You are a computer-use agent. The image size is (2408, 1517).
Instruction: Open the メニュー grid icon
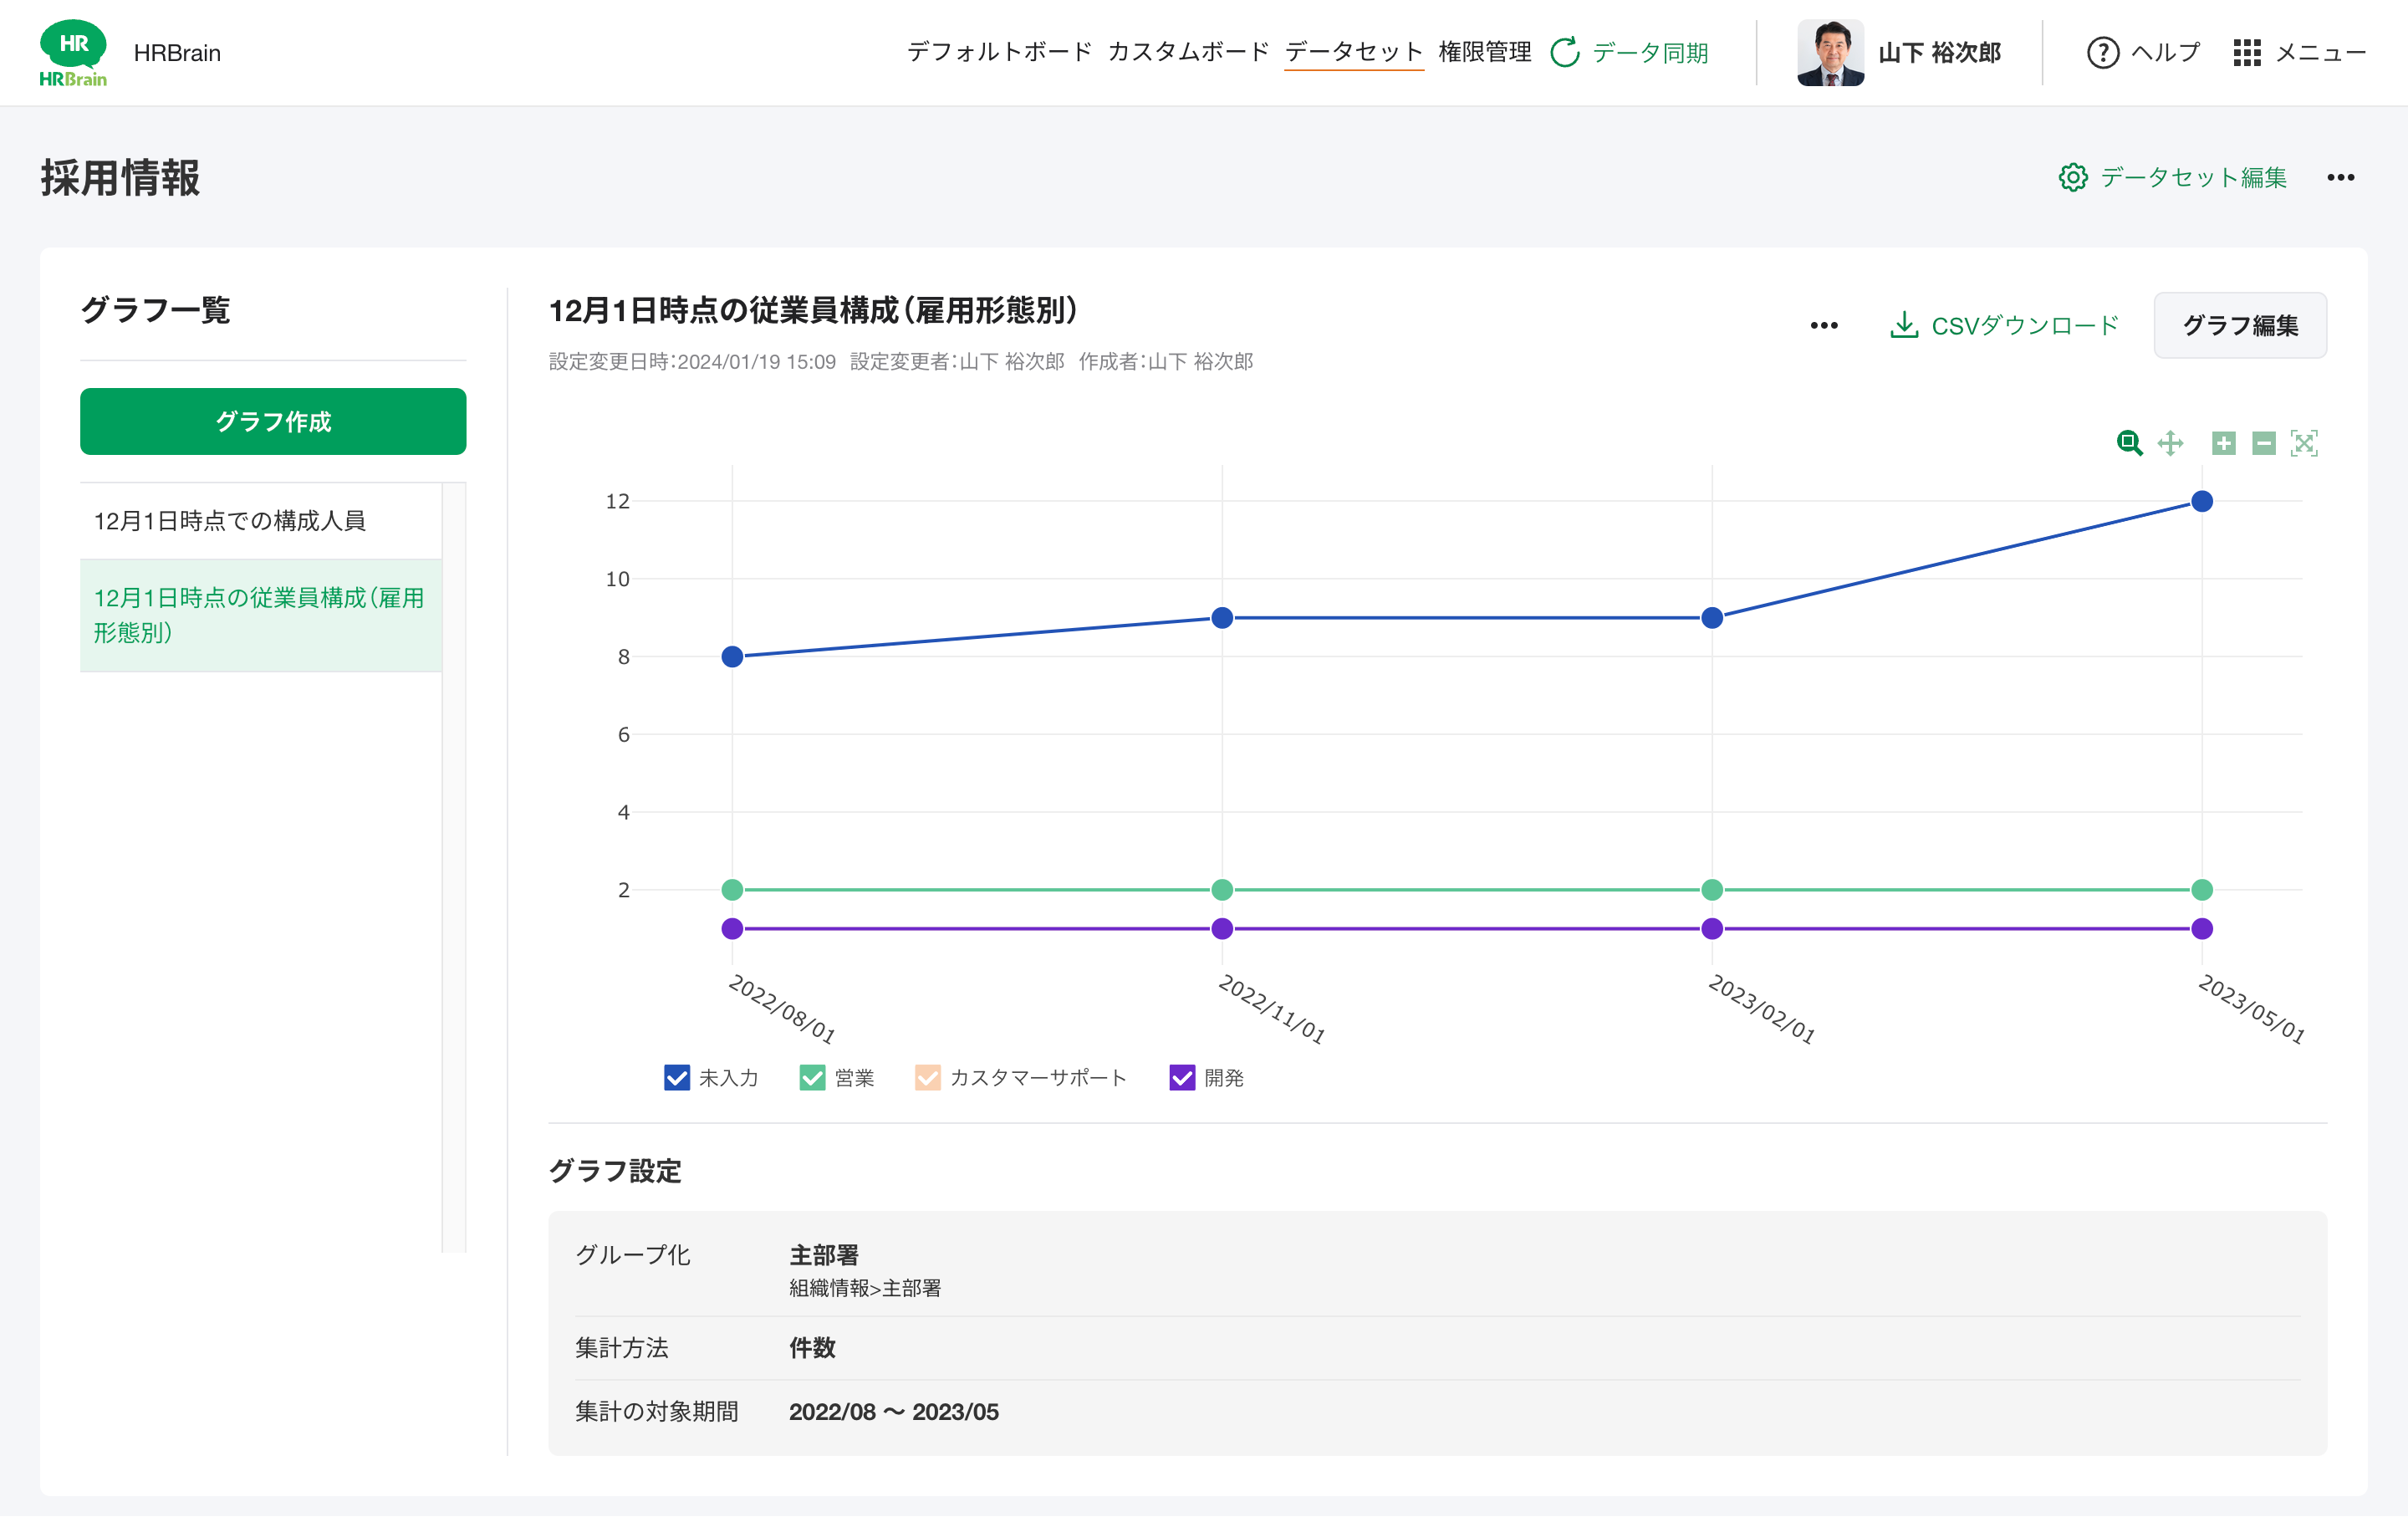click(2246, 52)
